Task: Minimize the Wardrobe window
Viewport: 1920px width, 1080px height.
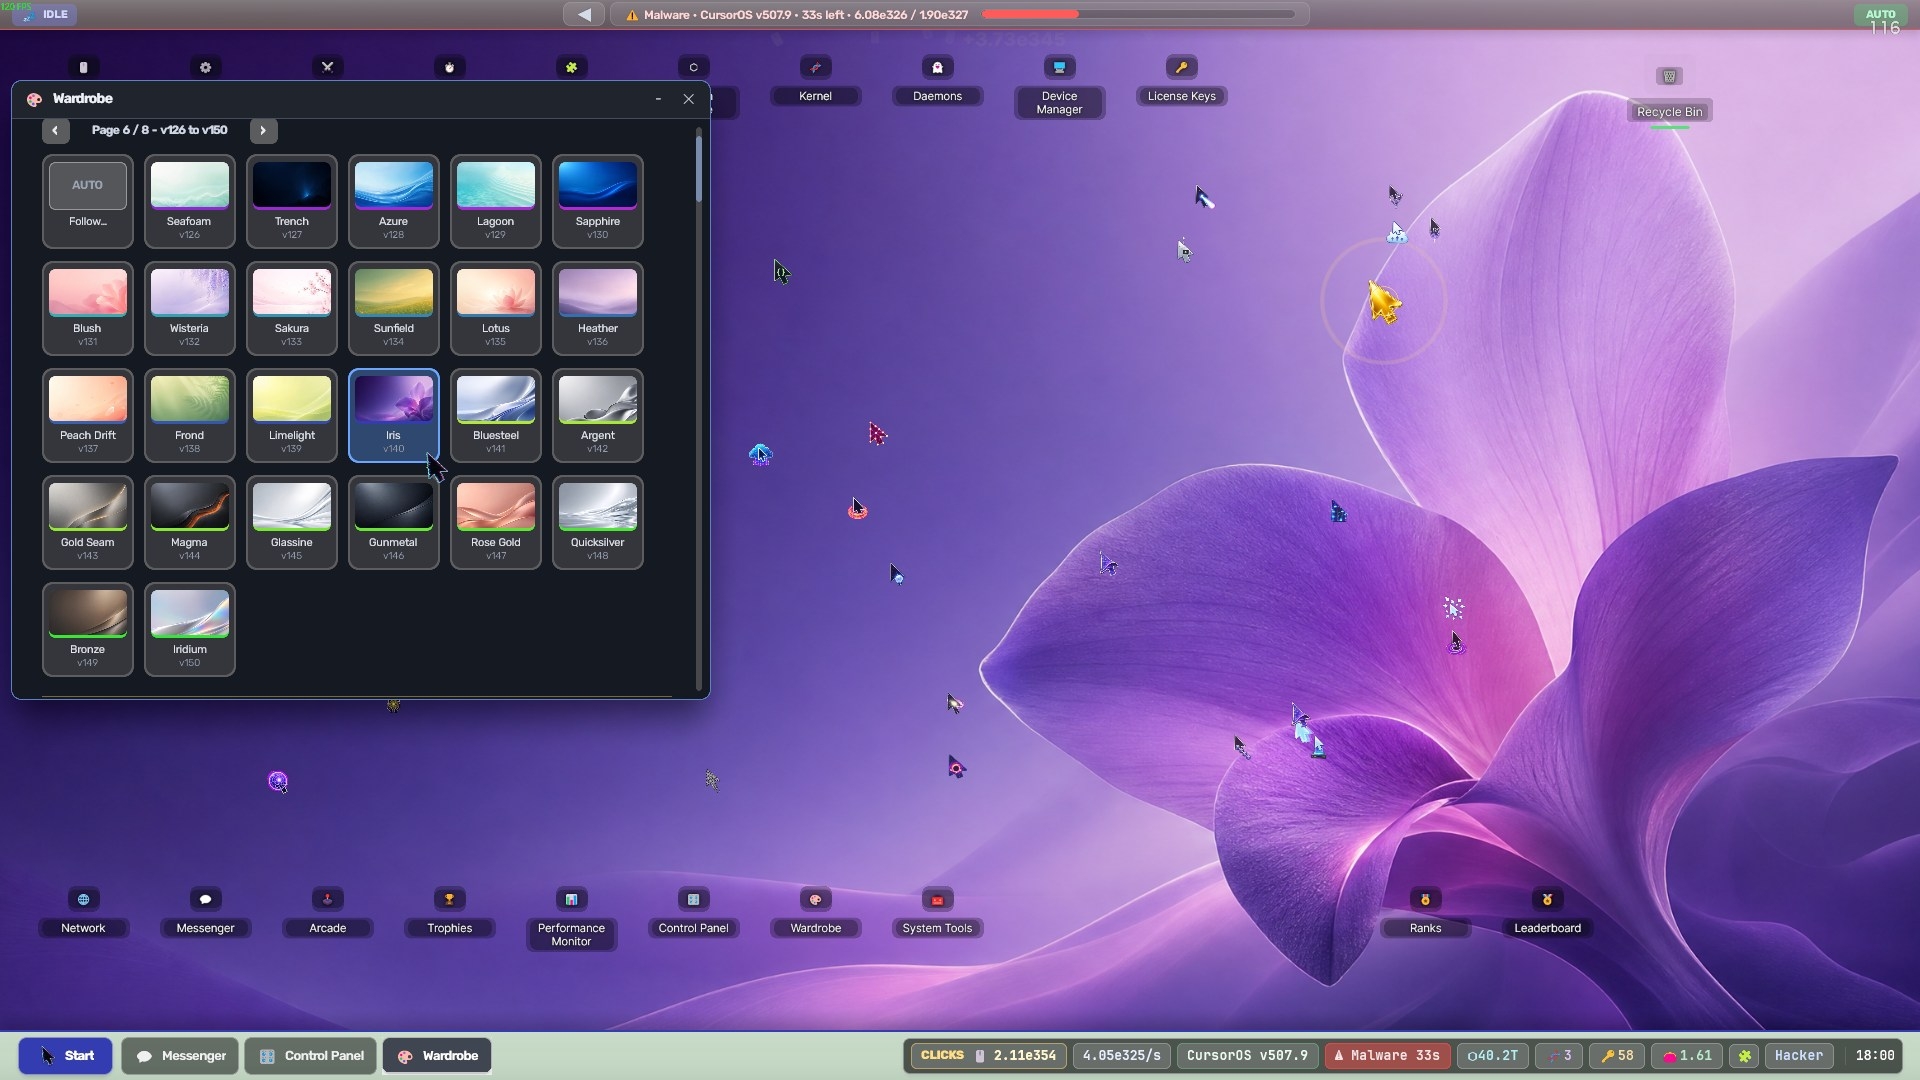Action: [658, 99]
